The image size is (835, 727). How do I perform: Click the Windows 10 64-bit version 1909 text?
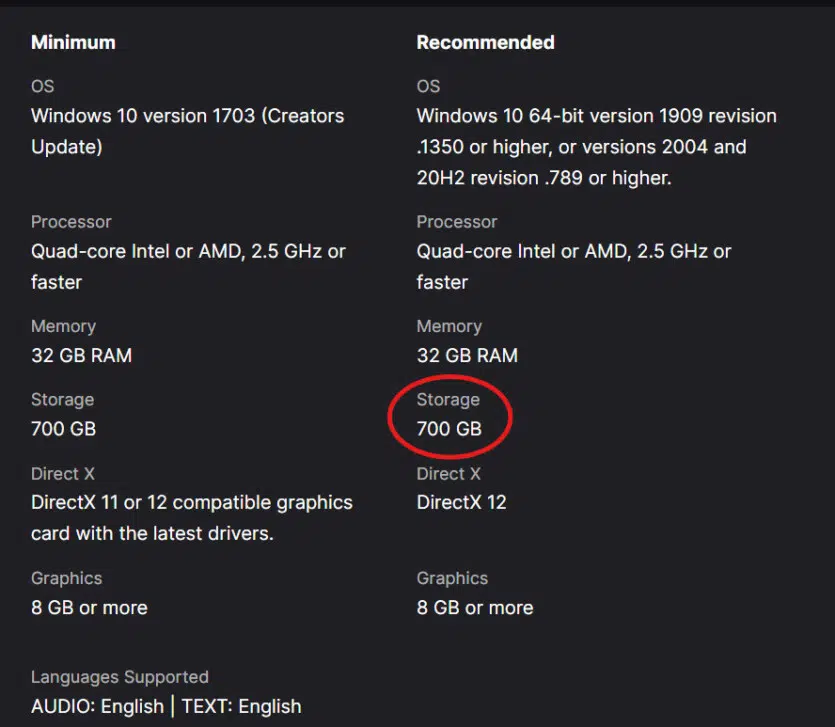click(x=596, y=116)
